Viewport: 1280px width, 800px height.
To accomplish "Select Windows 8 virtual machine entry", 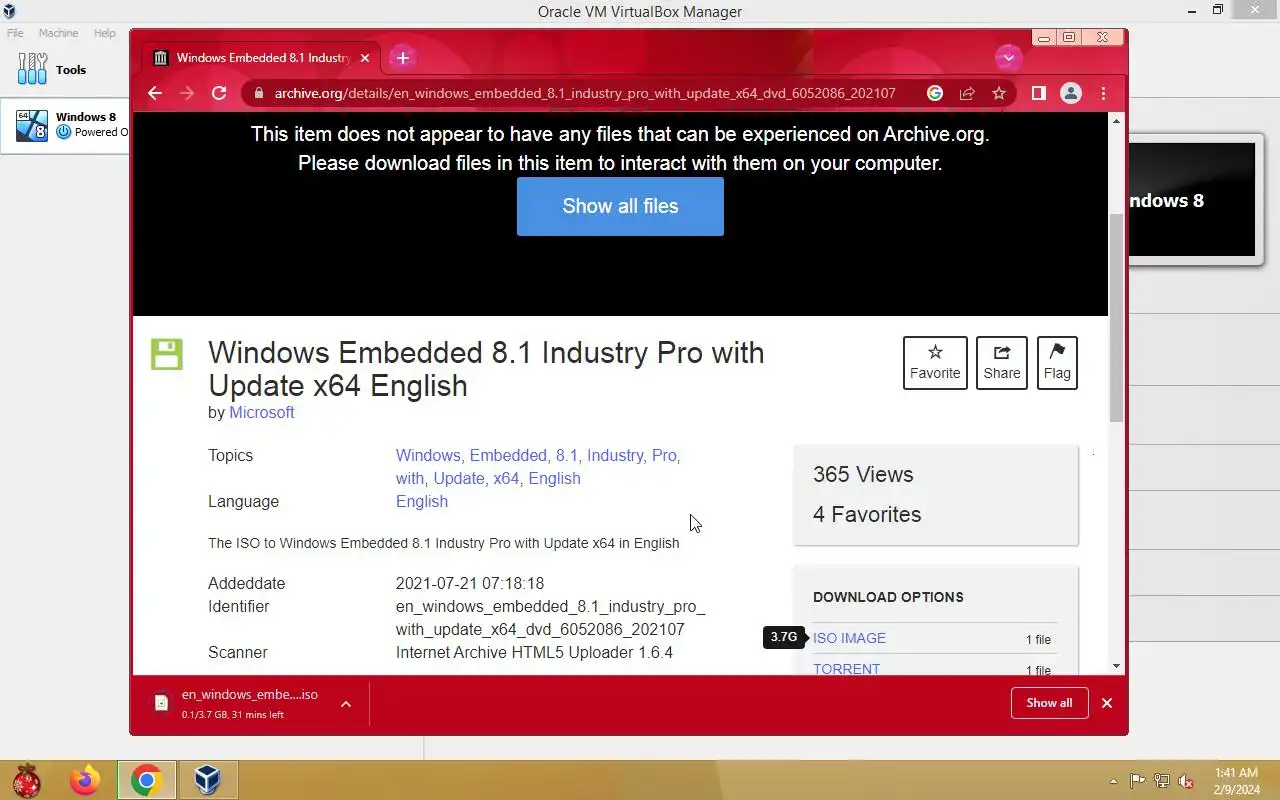I will coord(65,125).
